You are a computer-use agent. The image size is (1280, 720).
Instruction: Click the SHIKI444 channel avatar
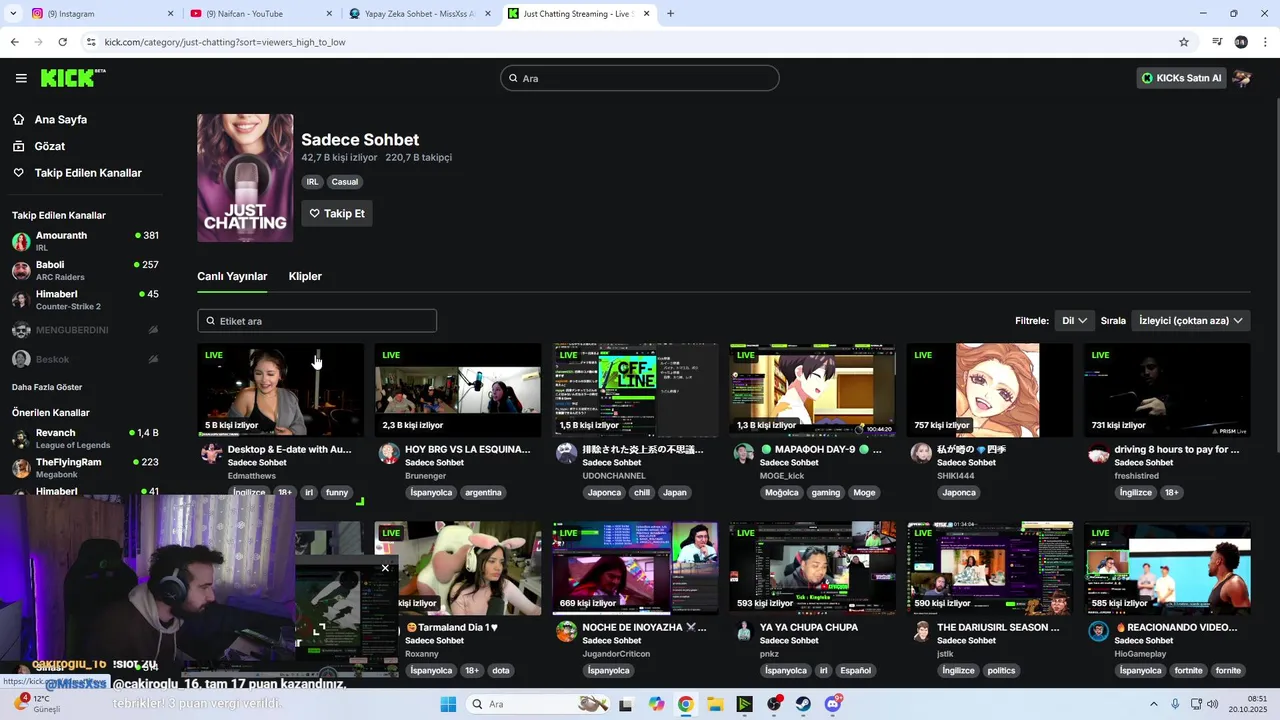921,453
